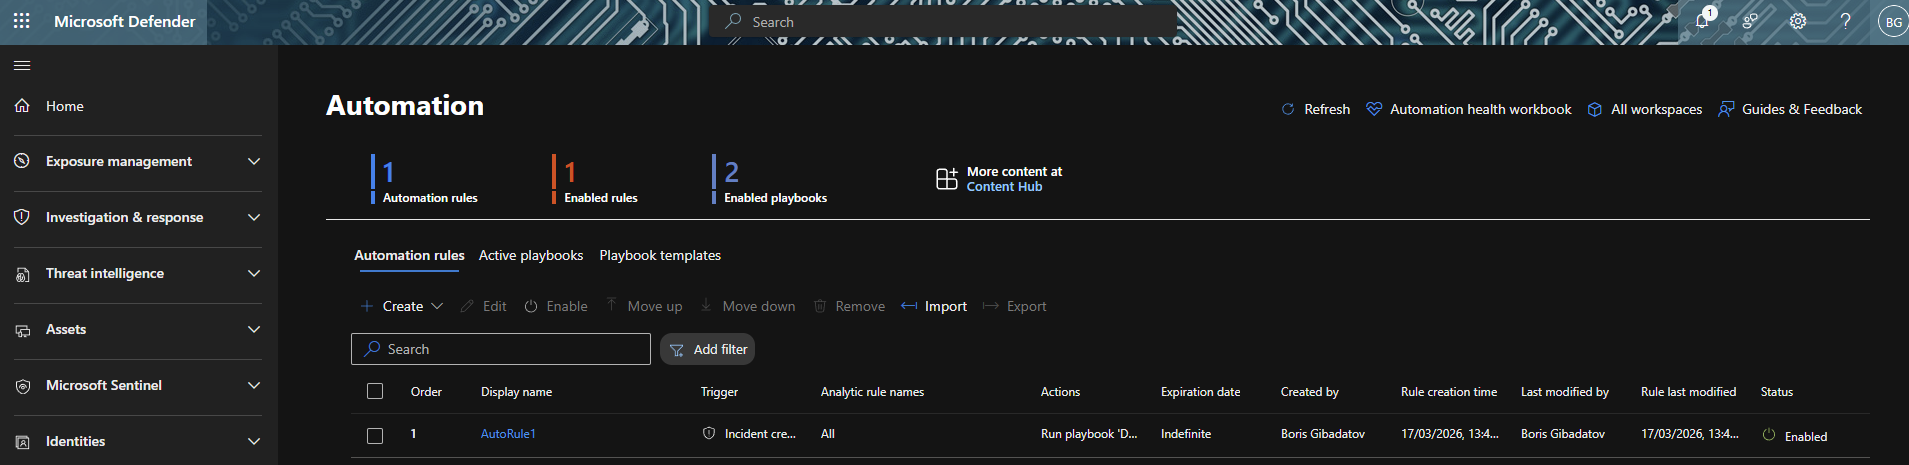Click the Export arrow icon
Screen dimensions: 1909x465
pos(991,306)
